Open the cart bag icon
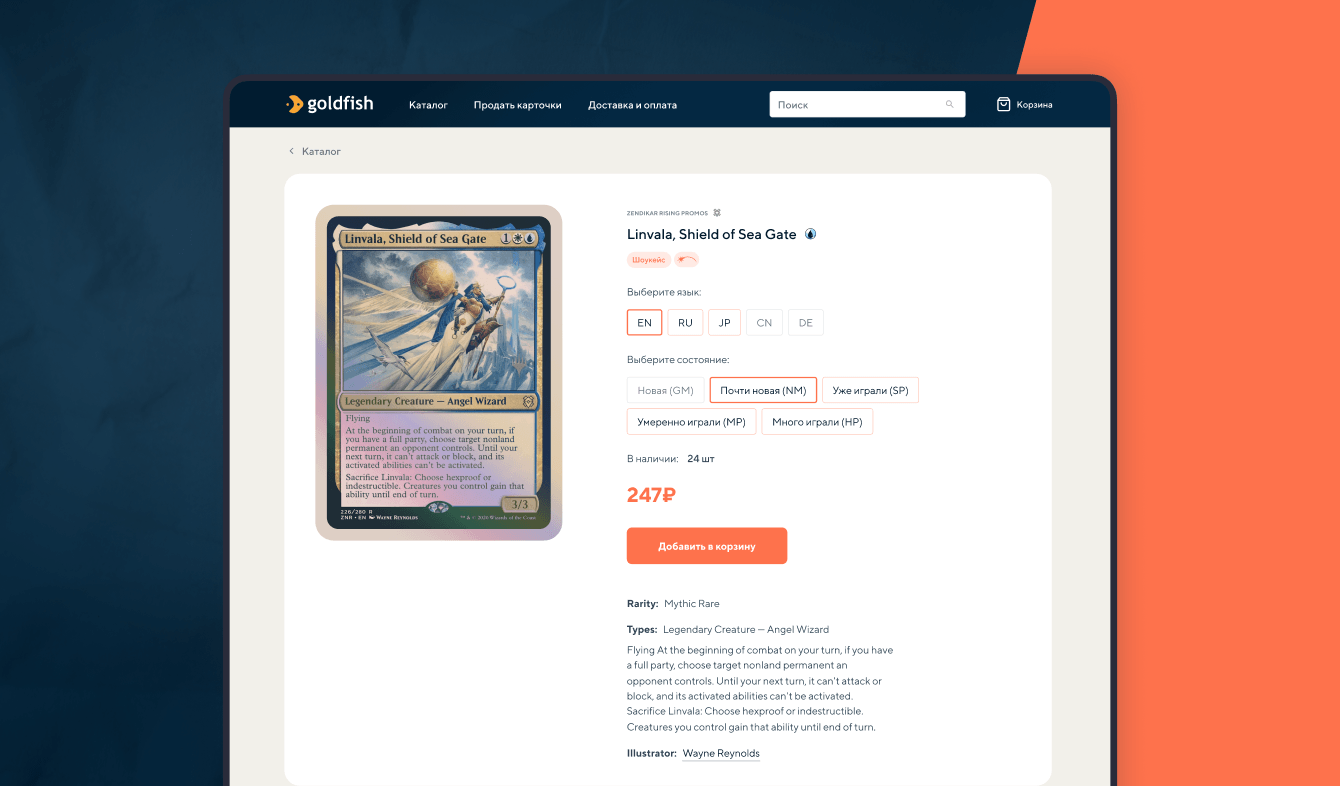Image resolution: width=1340 pixels, height=786 pixels. click(x=1004, y=104)
